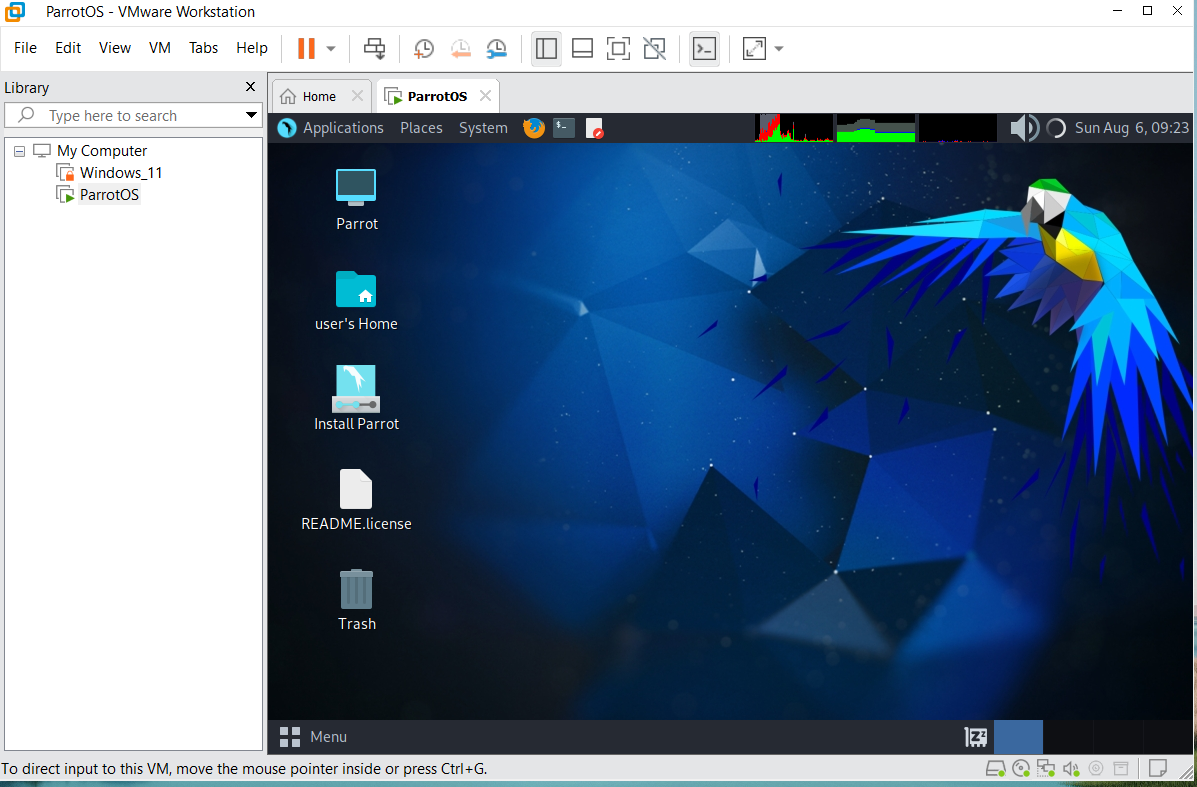1197x787 pixels.
Task: Revert the VM to its previous snapshot
Action: [x=460, y=48]
